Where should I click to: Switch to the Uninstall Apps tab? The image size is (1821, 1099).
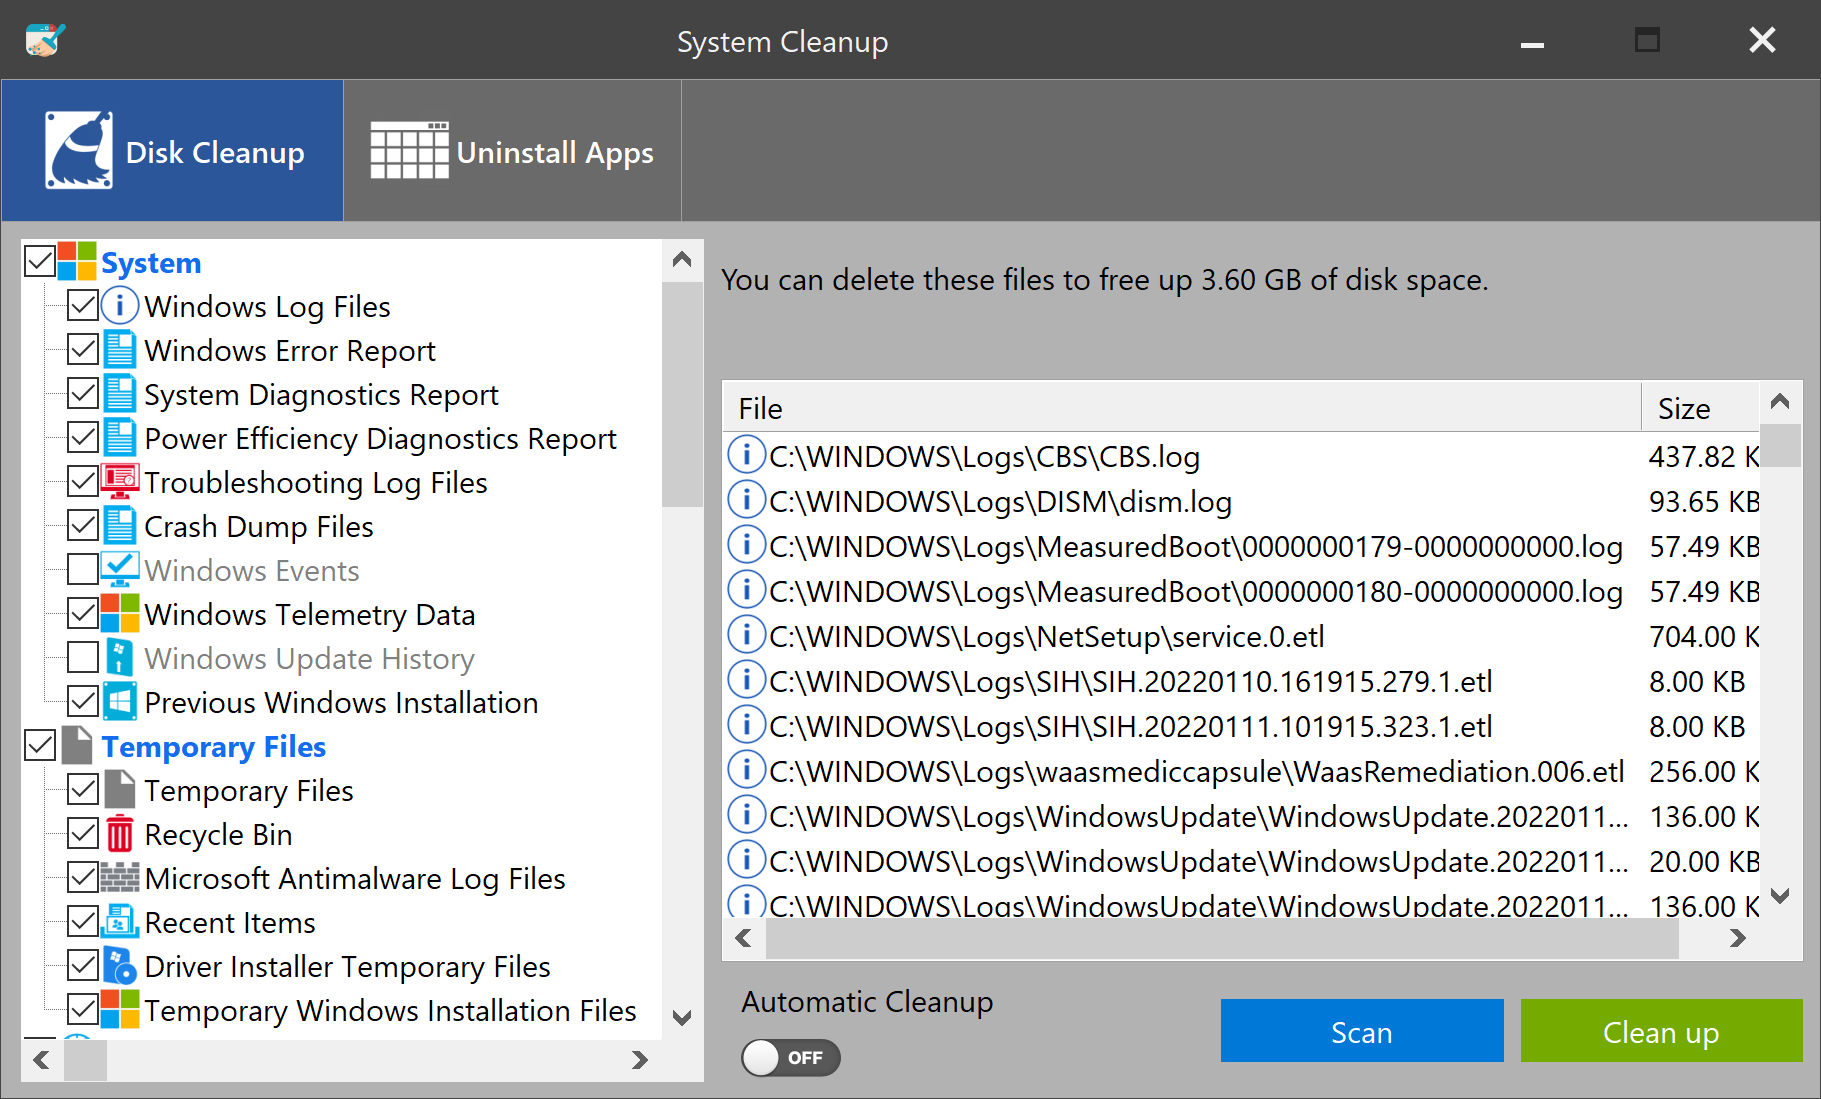(512, 151)
